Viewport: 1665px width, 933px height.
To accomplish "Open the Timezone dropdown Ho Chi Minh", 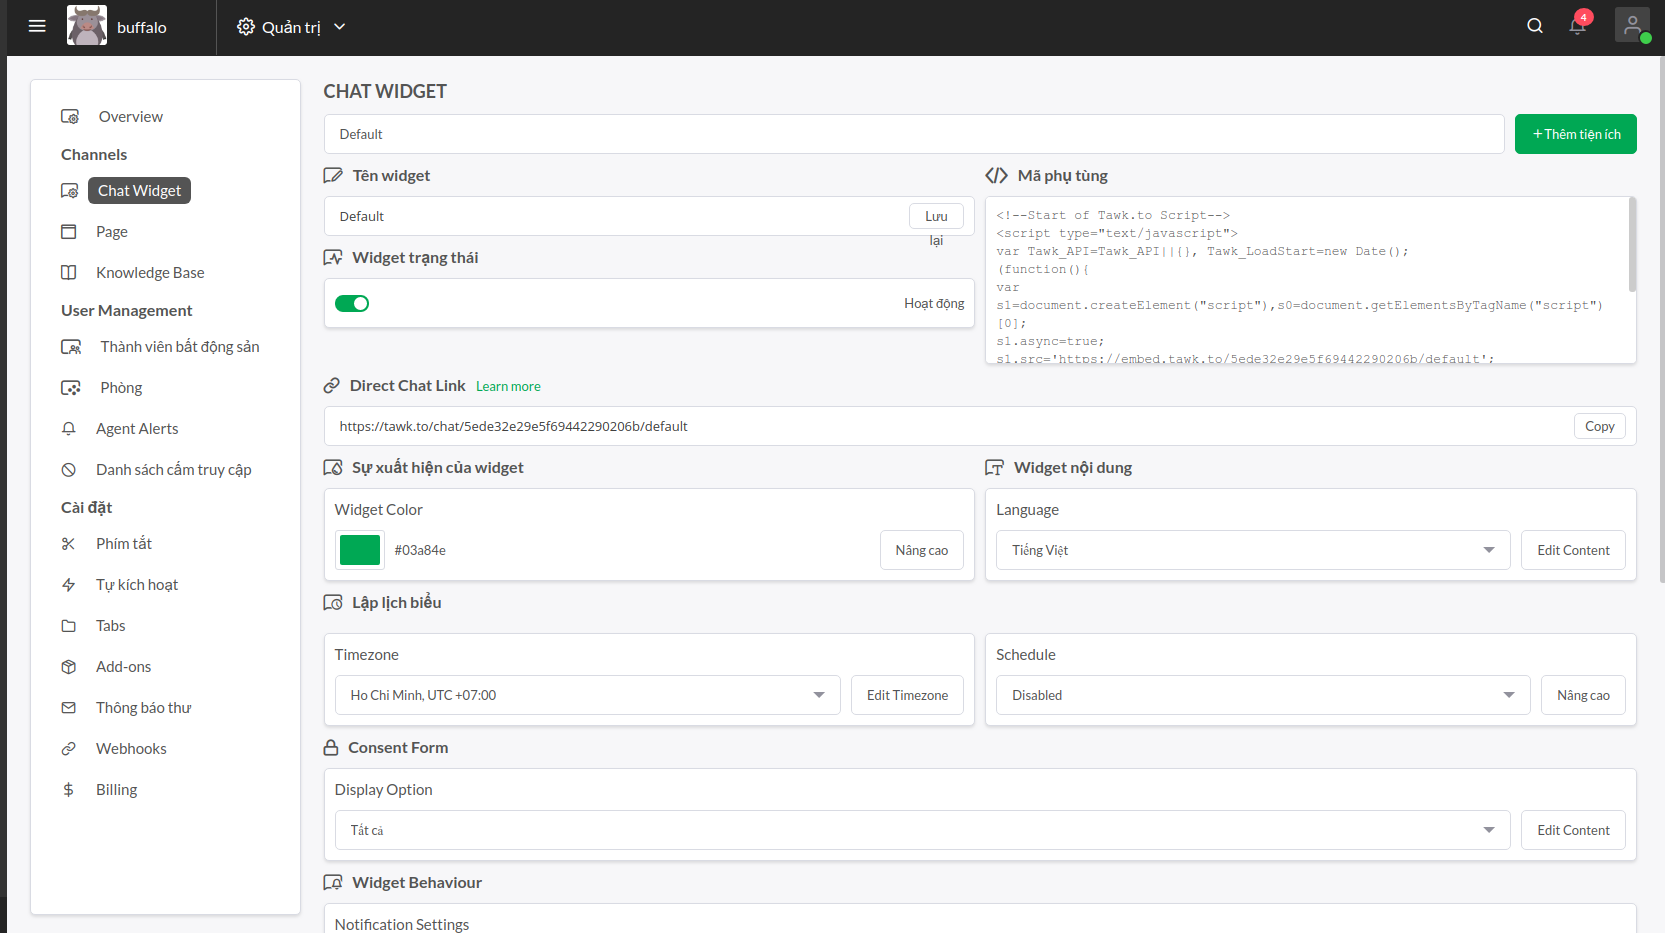I will coord(587,695).
